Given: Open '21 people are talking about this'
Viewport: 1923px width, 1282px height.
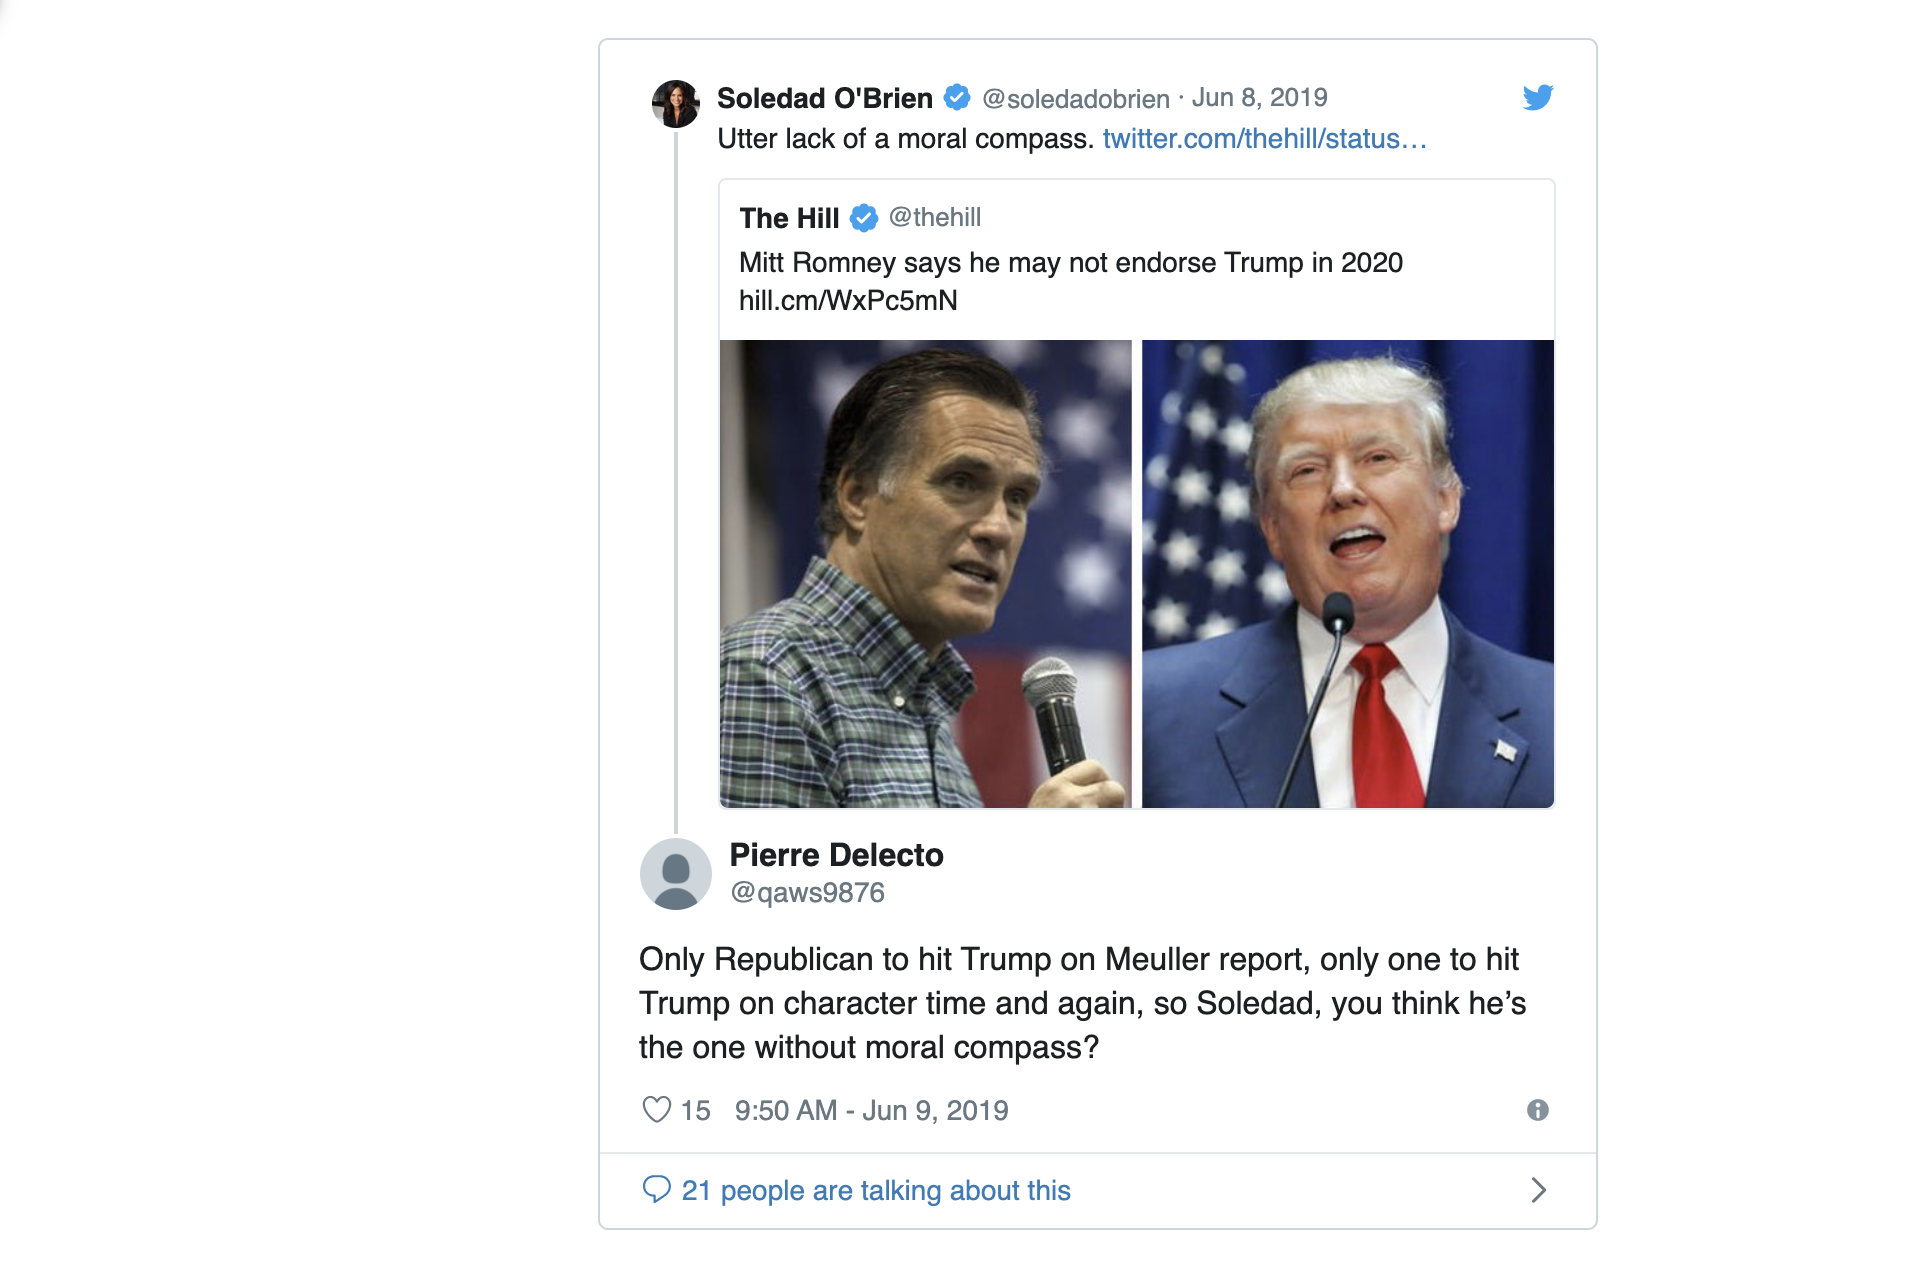Looking at the screenshot, I should click(x=876, y=1190).
